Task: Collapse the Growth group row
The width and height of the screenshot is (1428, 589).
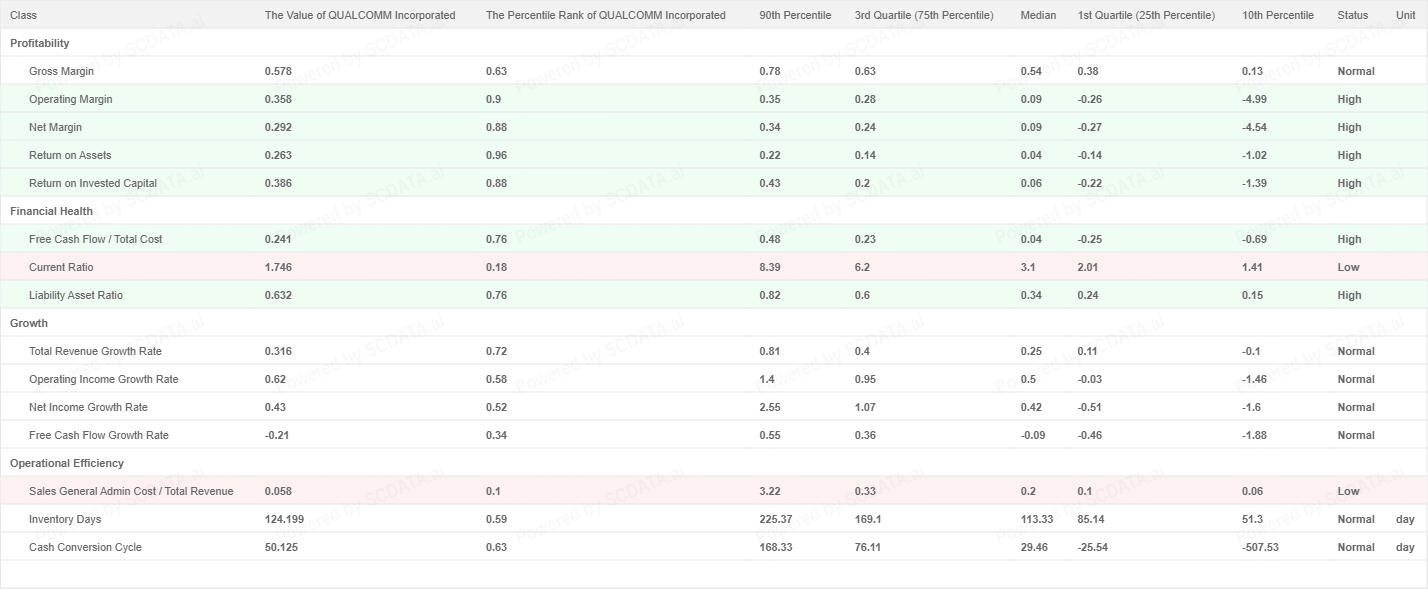Action: 29,323
